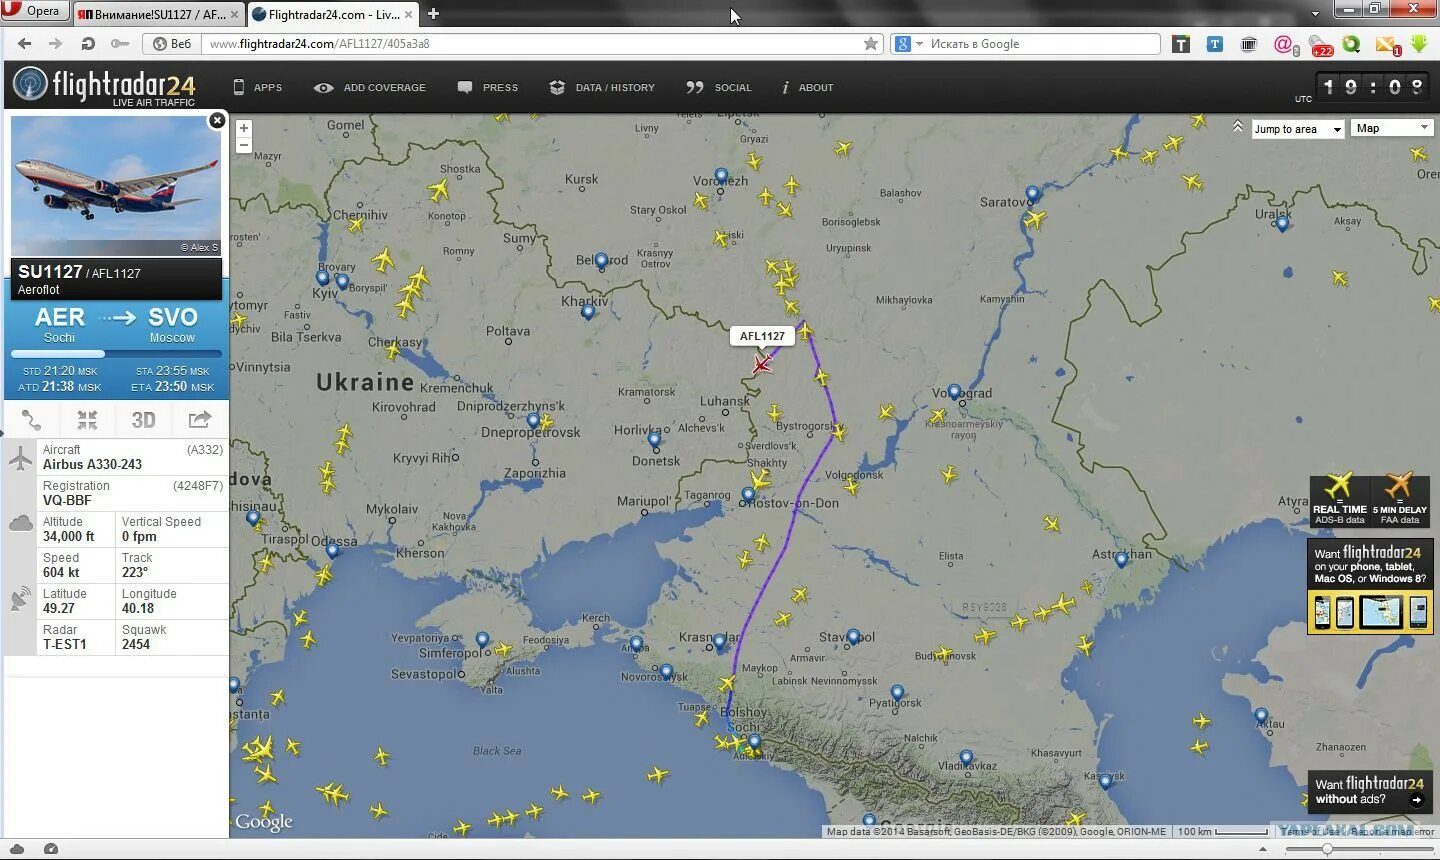This screenshot has height=860, width=1440.
Task: Click the center-on-aircraft follow icon
Action: coord(87,420)
